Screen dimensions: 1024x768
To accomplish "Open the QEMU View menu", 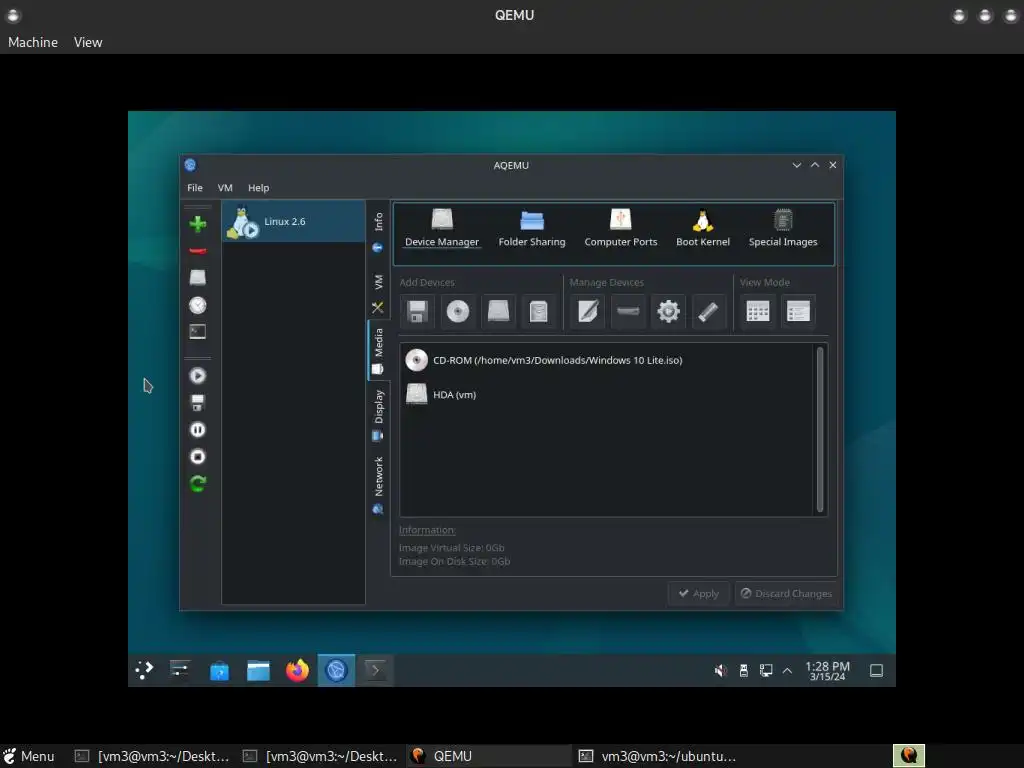I will tap(88, 42).
